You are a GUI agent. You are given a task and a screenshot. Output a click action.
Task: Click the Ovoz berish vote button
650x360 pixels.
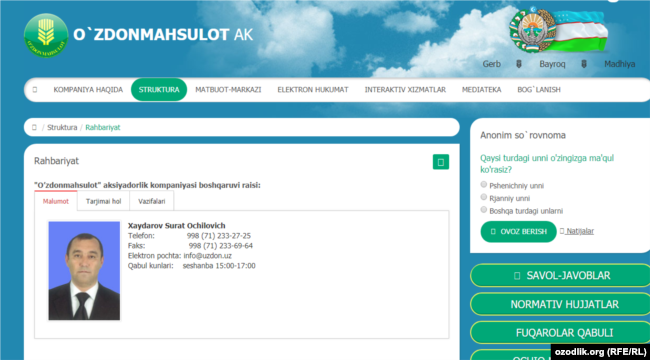pyautogui.click(x=519, y=232)
